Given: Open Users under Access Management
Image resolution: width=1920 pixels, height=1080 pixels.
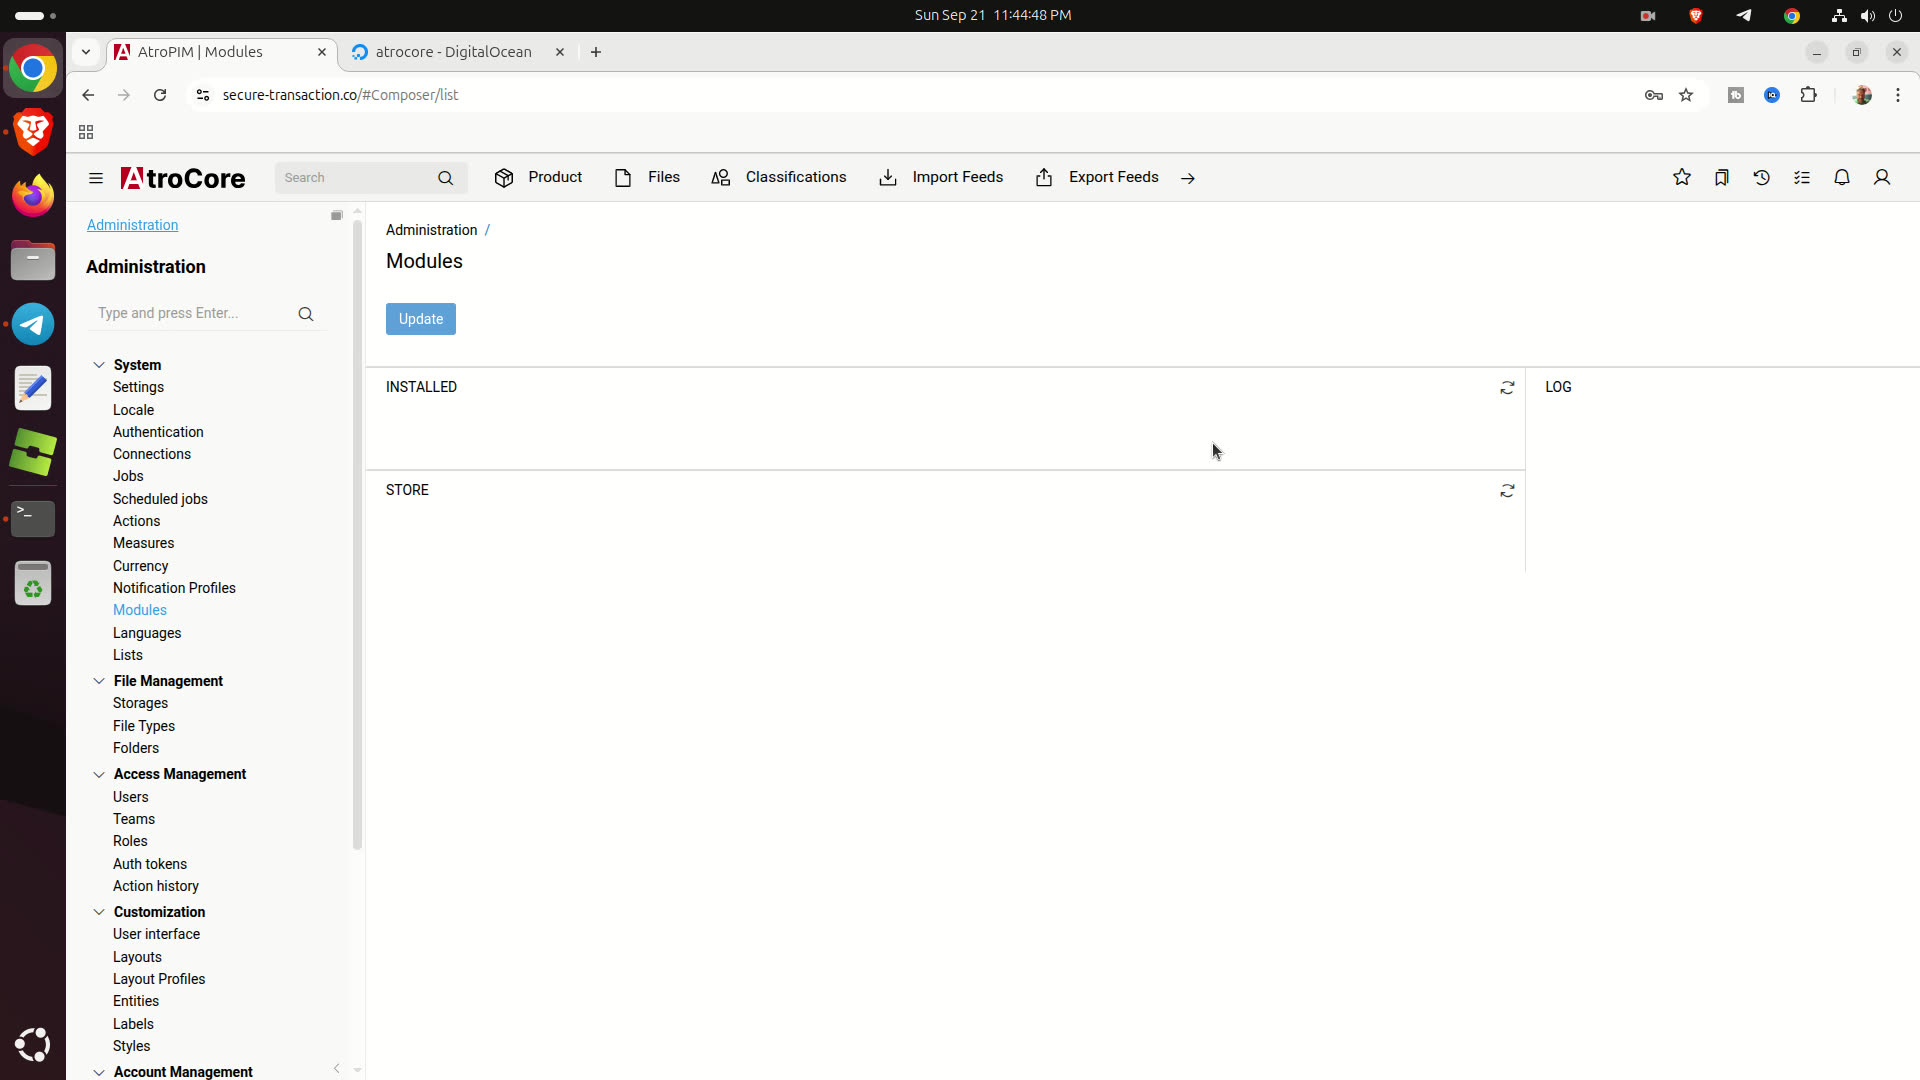Looking at the screenshot, I should click(130, 797).
